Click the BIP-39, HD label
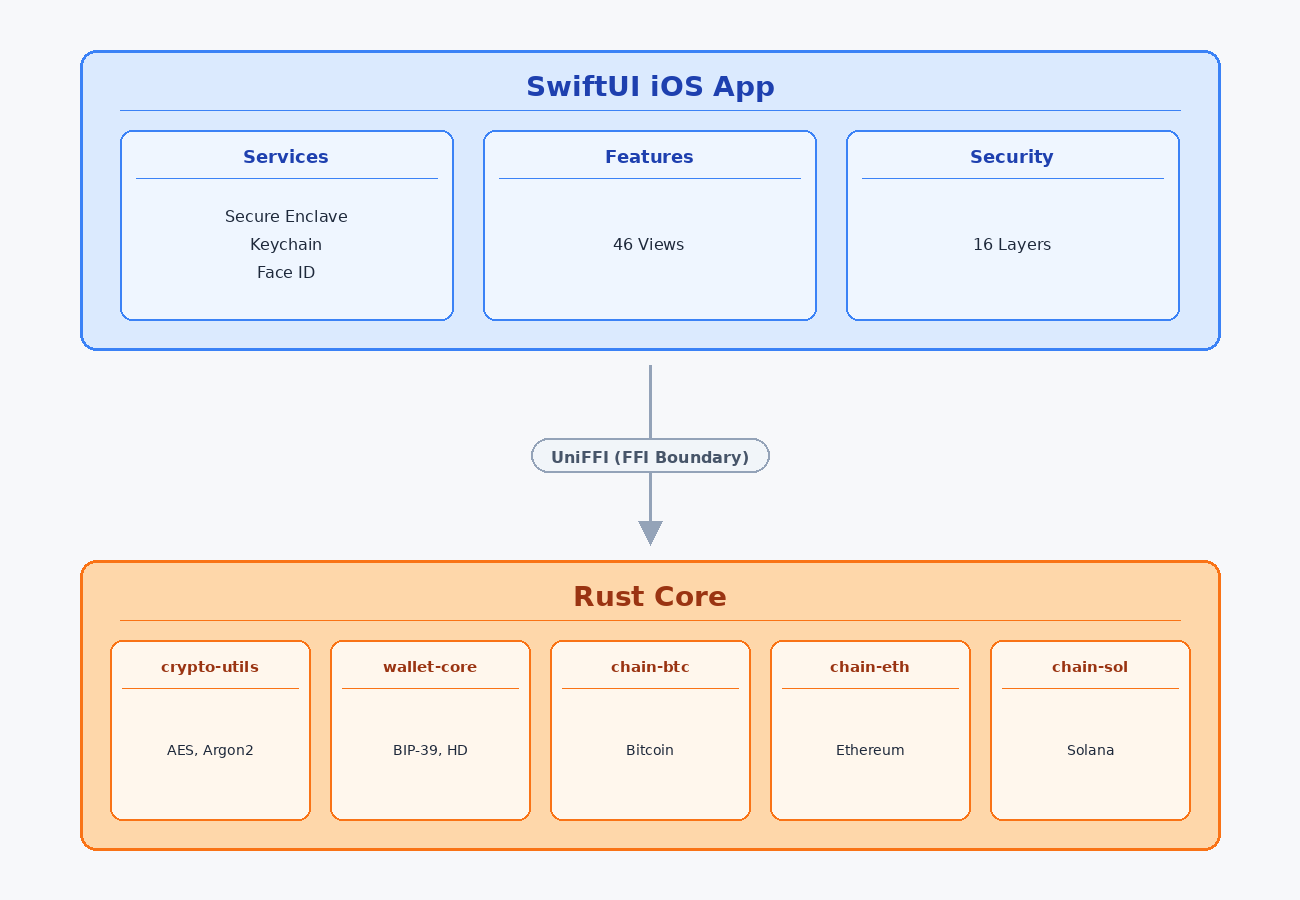The height and width of the screenshot is (900, 1300). (x=430, y=750)
